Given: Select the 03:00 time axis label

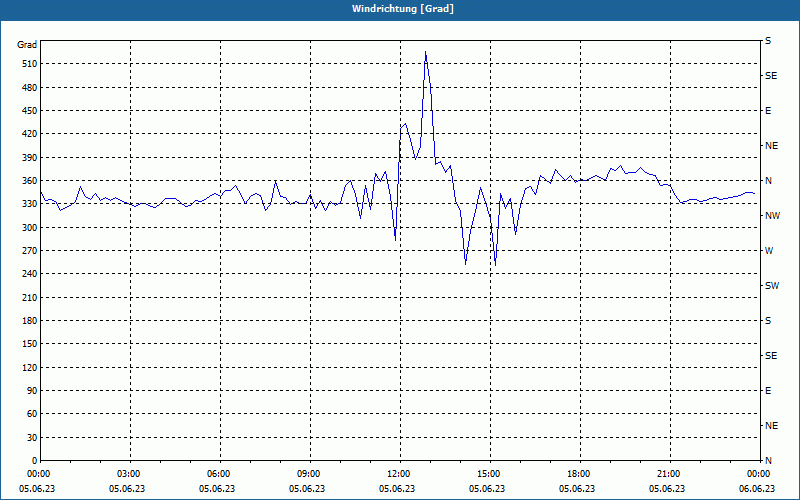Looking at the screenshot, I should pos(127,473).
